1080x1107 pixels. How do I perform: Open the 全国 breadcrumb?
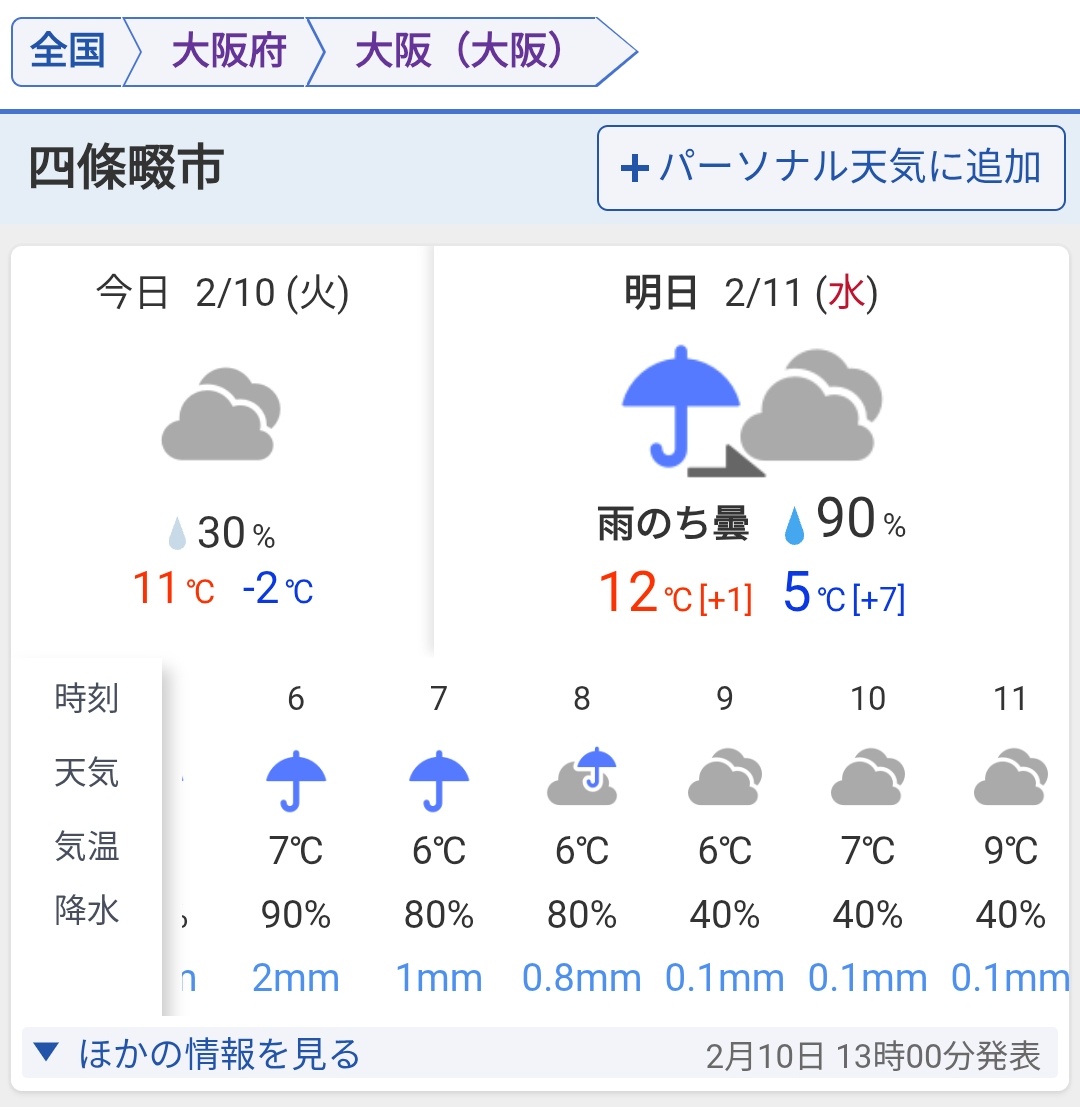pyautogui.click(x=68, y=51)
